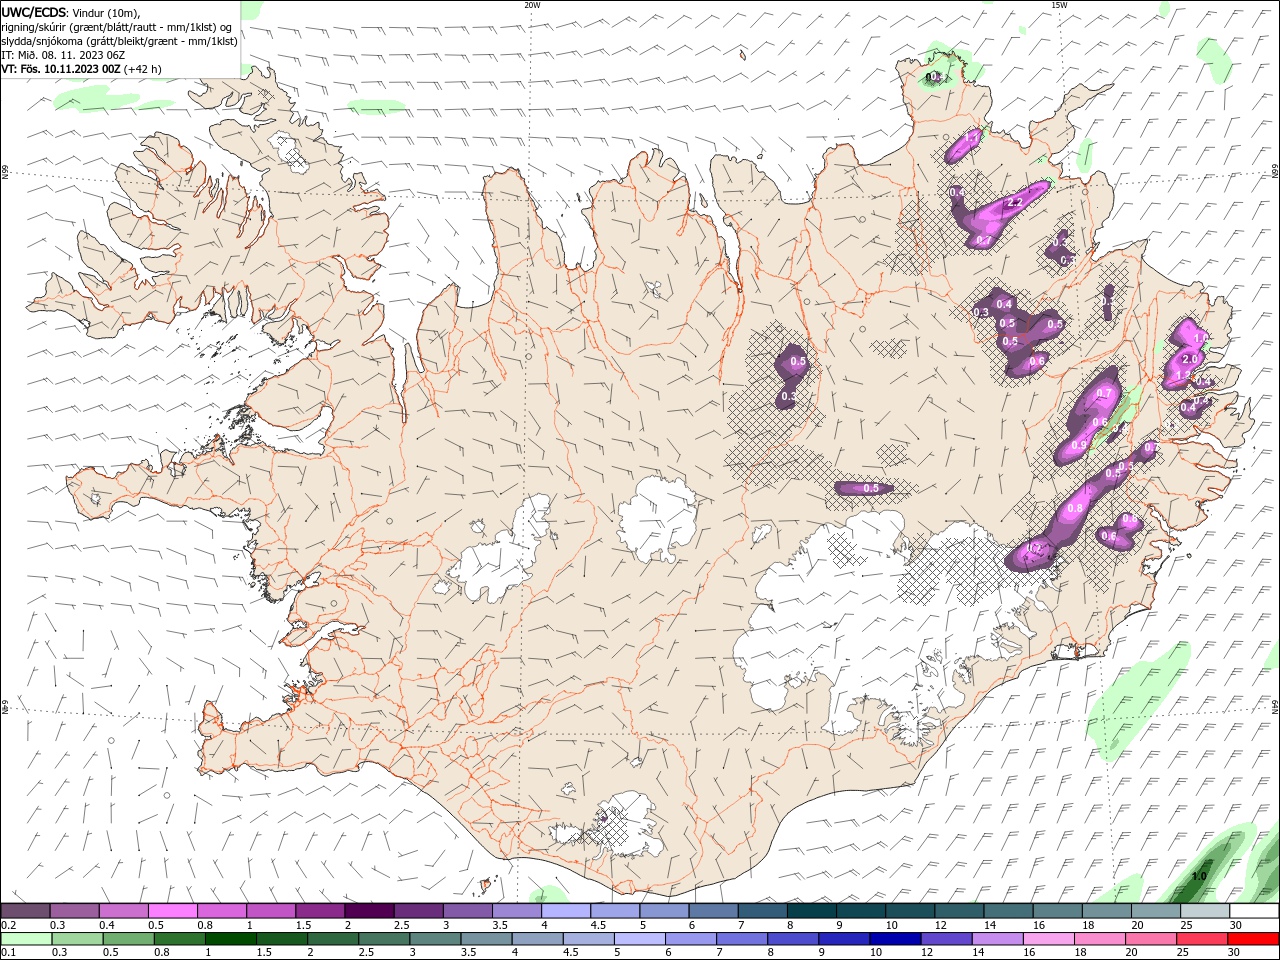Pick the light lavender swatch in the snow legend

(566, 911)
